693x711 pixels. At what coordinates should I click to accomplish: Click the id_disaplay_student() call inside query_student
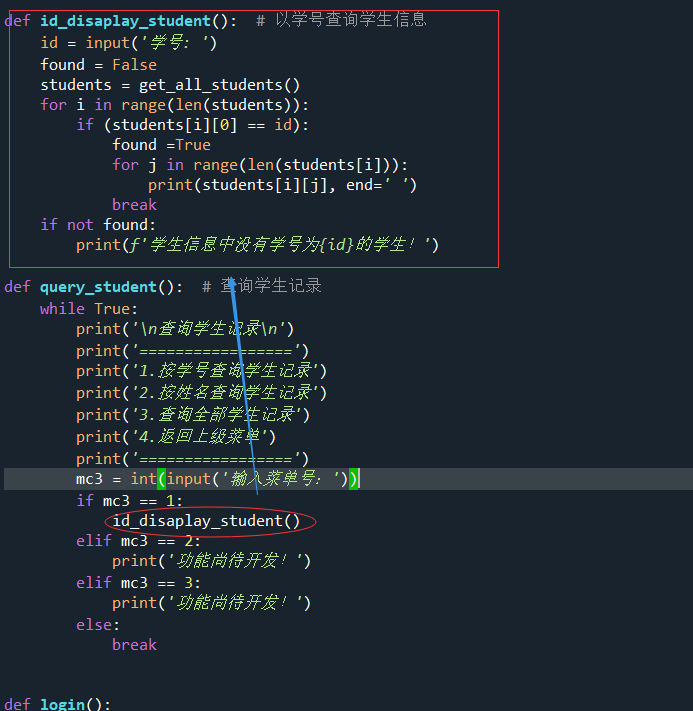tap(206, 521)
